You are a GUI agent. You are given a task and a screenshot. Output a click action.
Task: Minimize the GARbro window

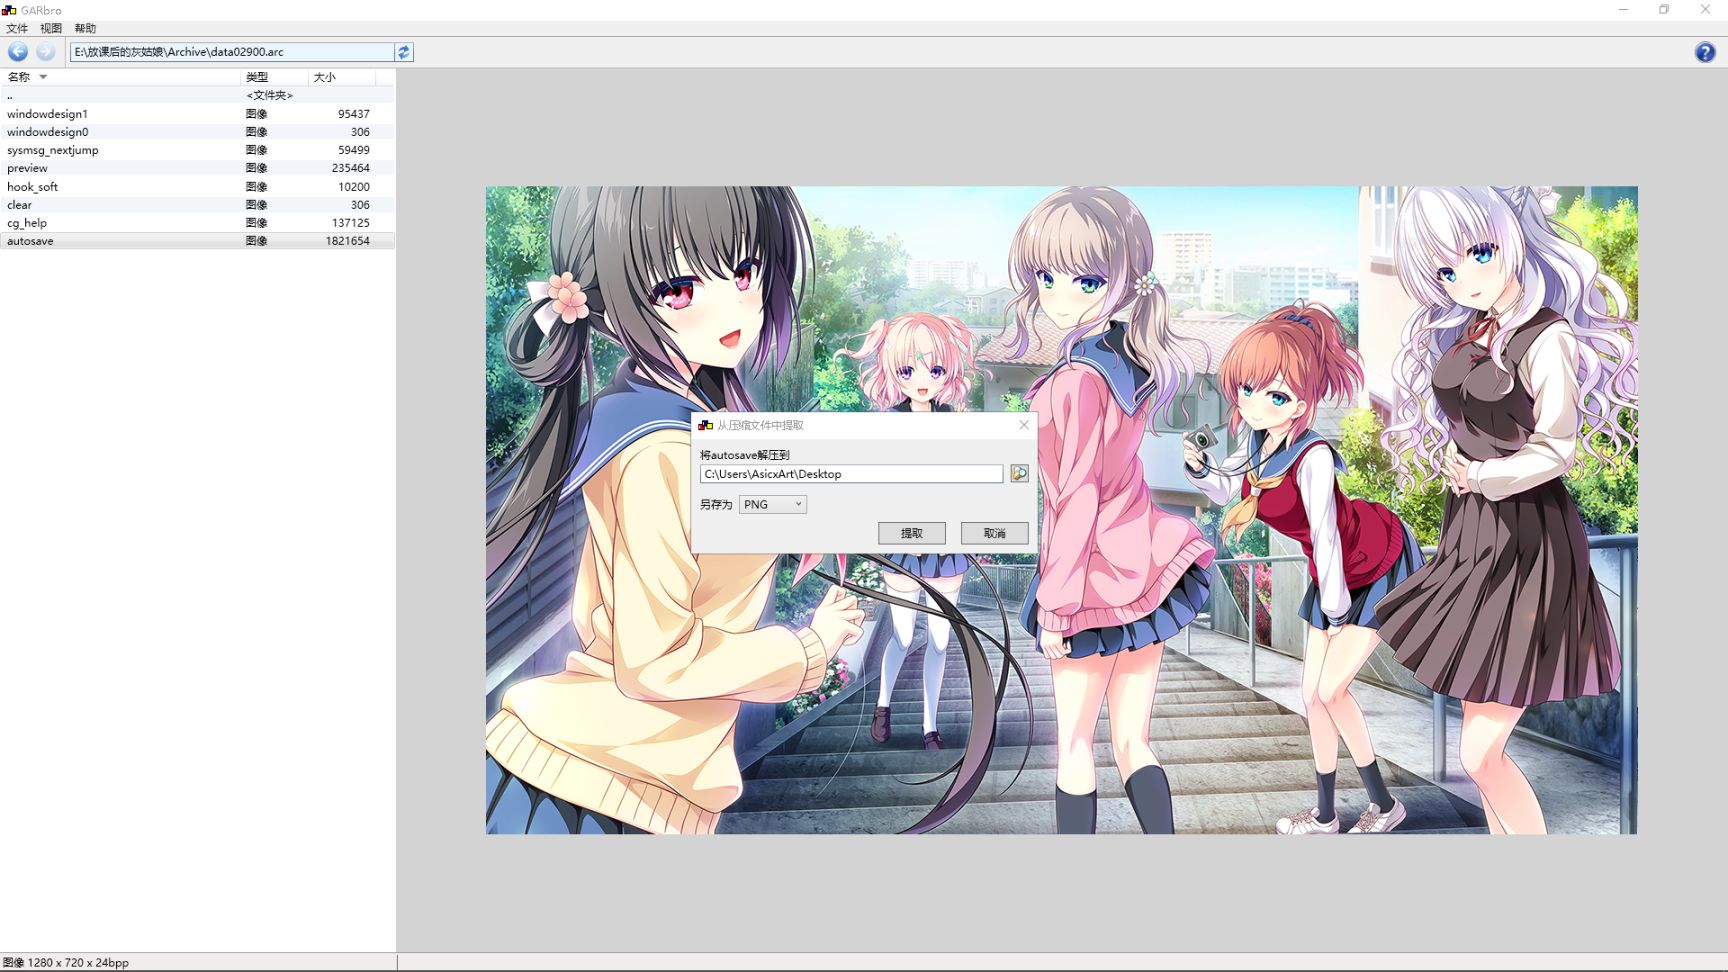1623,10
